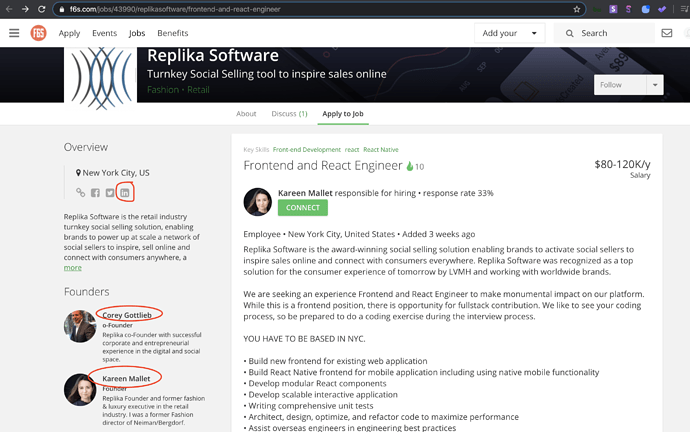Open the Jobs menu item
This screenshot has height=432, width=690.
coord(137,33)
